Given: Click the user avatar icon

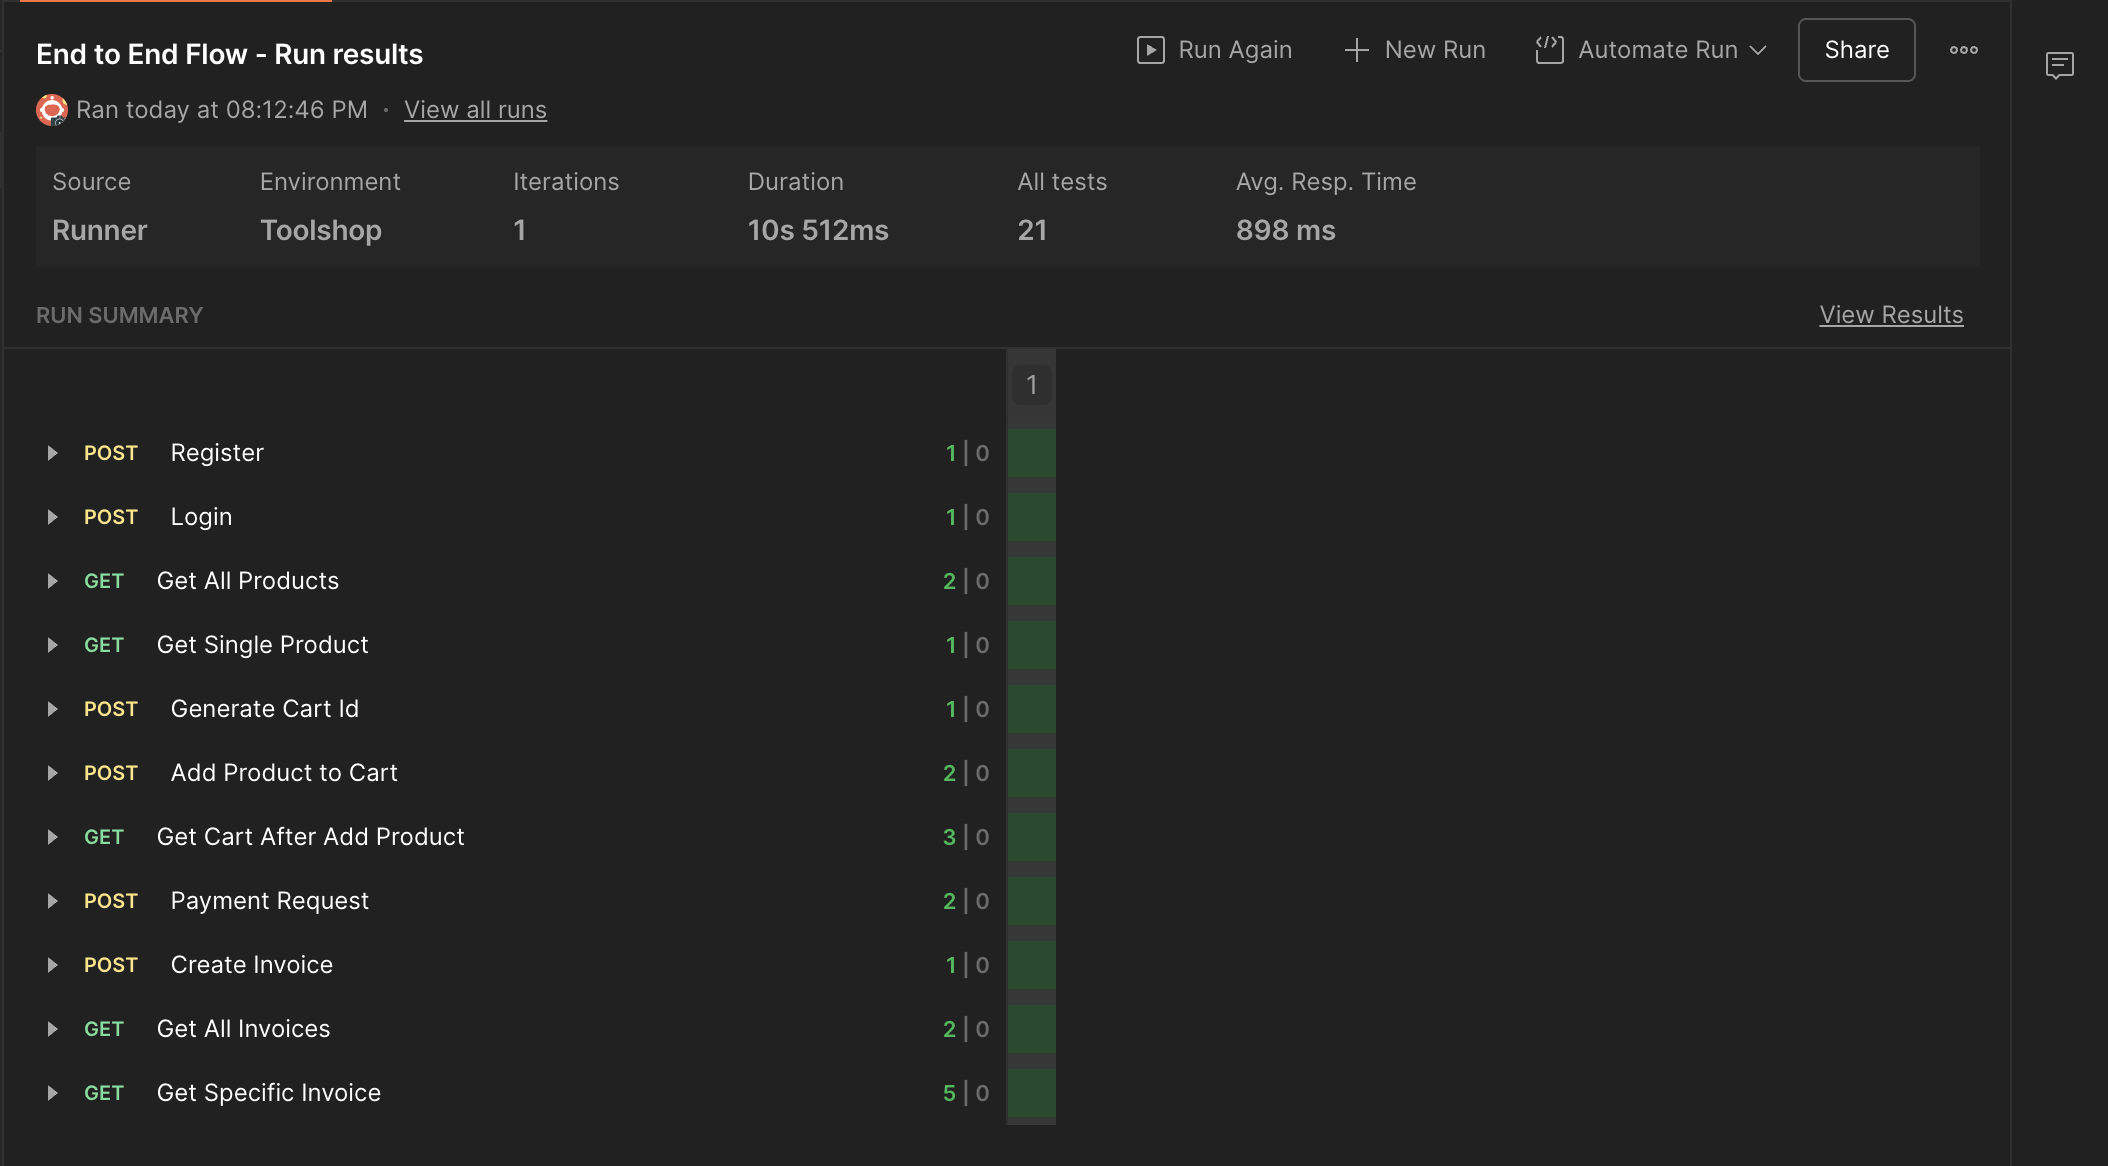Looking at the screenshot, I should tap(52, 110).
